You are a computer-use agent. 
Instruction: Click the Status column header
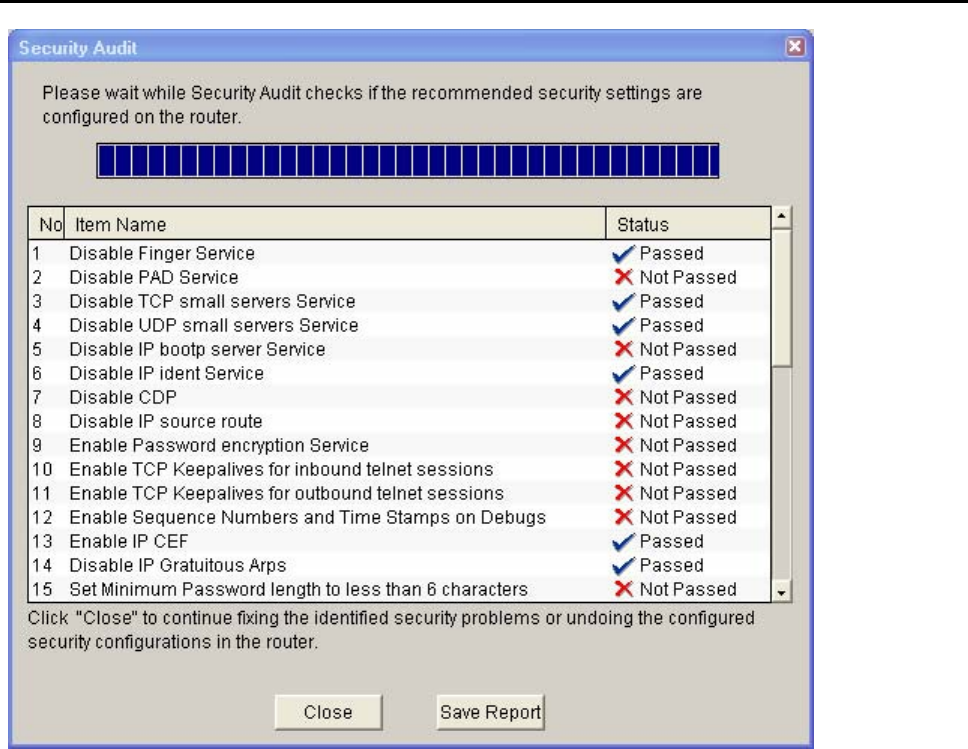pyautogui.click(x=688, y=224)
